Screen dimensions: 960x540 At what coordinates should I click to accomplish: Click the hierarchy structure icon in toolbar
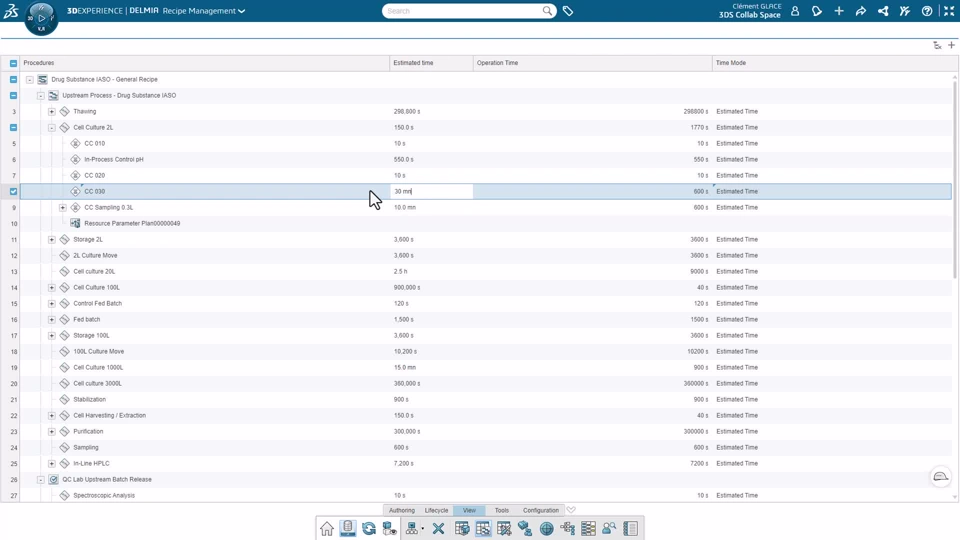[x=412, y=528]
